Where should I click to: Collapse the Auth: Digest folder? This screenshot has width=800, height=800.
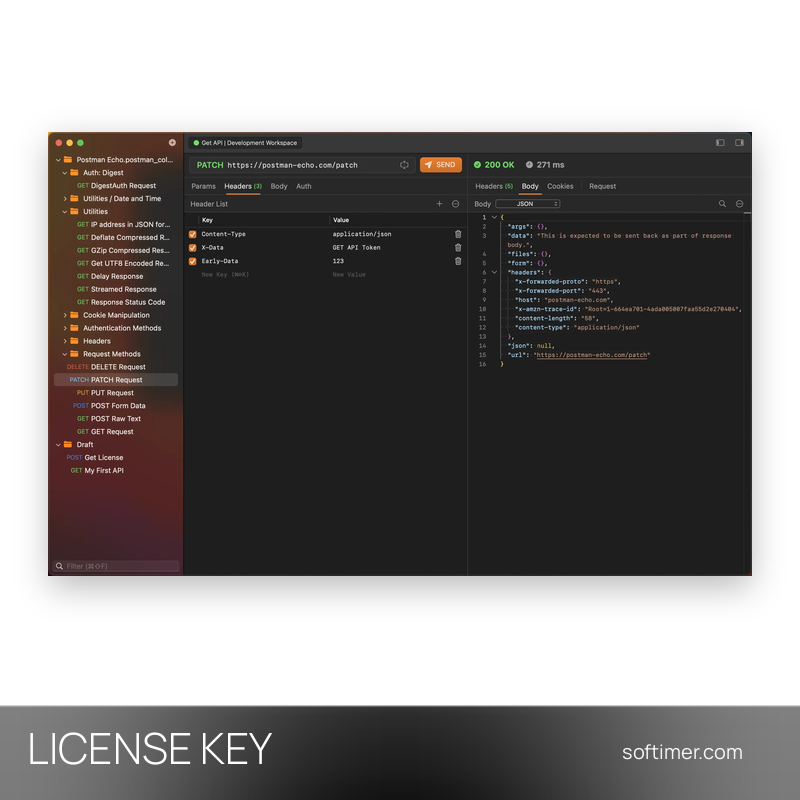pyautogui.click(x=65, y=173)
